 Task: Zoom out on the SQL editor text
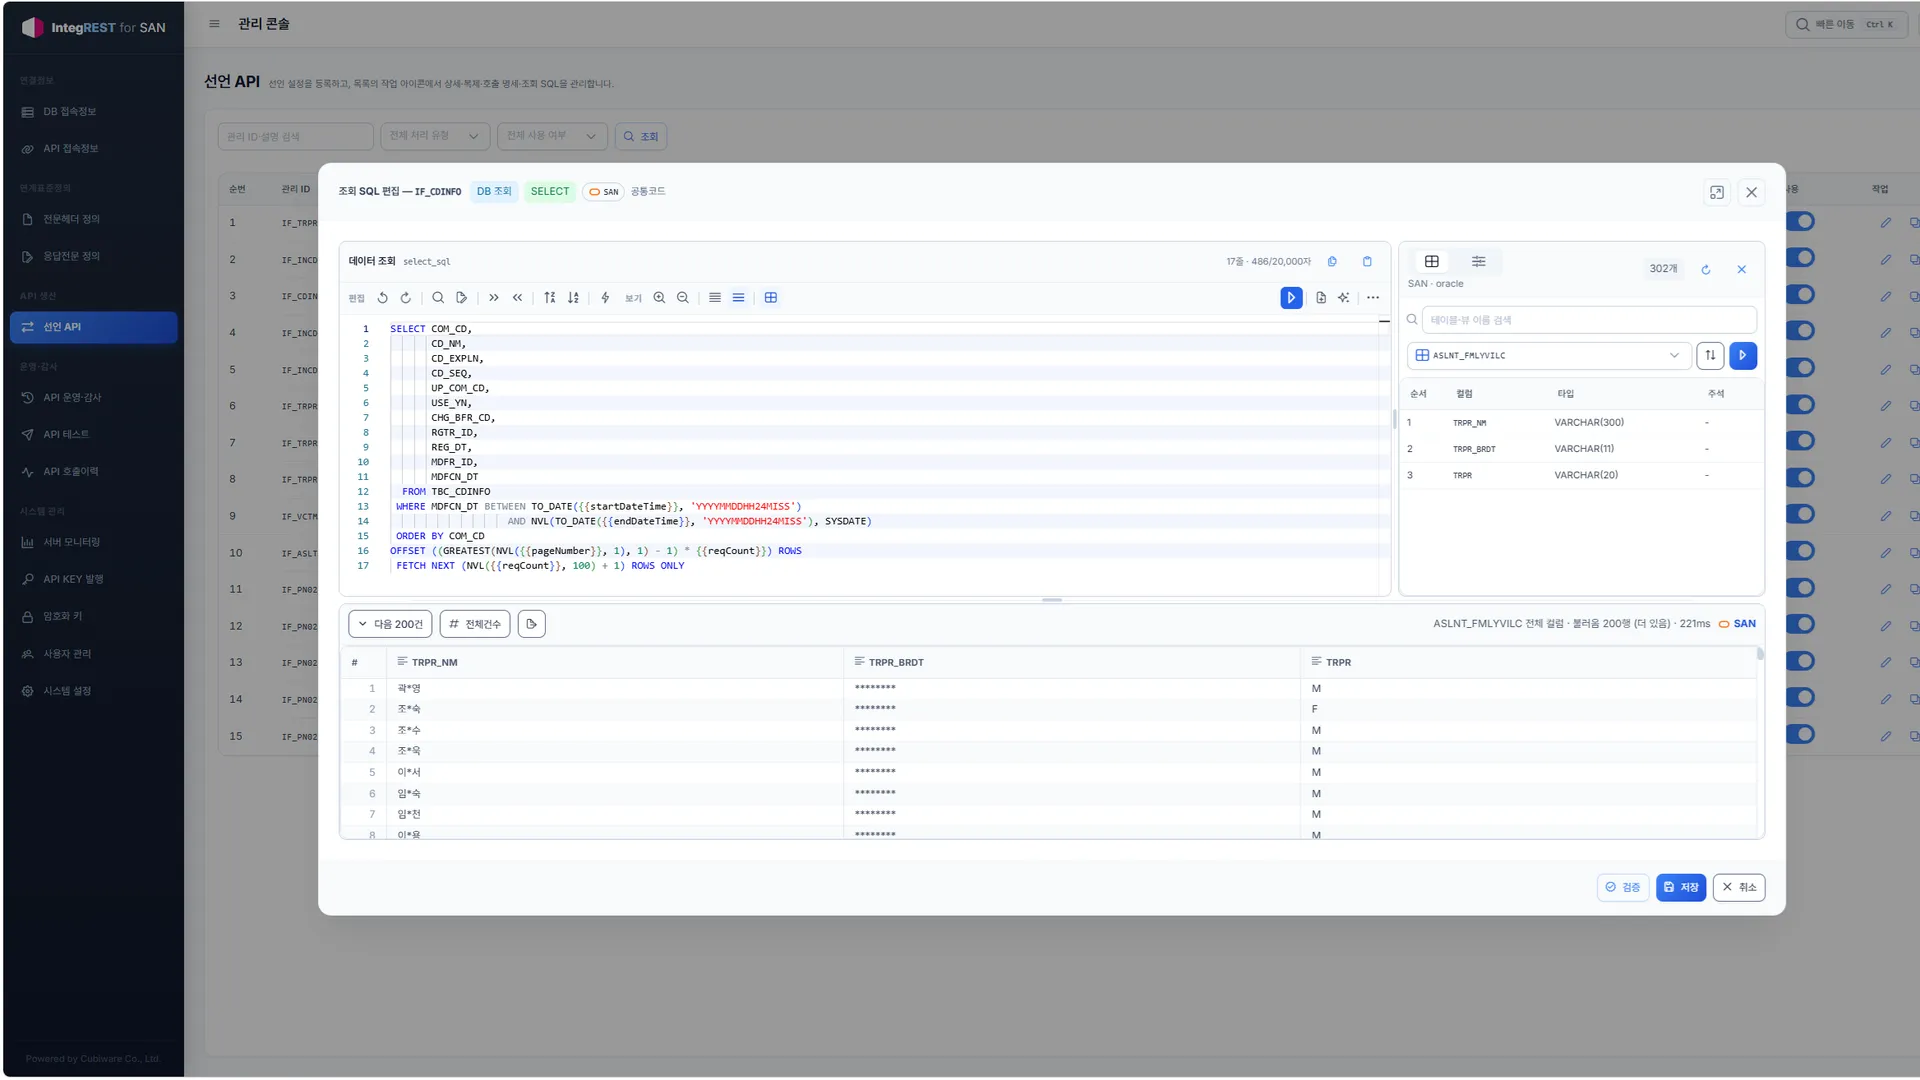tap(683, 298)
